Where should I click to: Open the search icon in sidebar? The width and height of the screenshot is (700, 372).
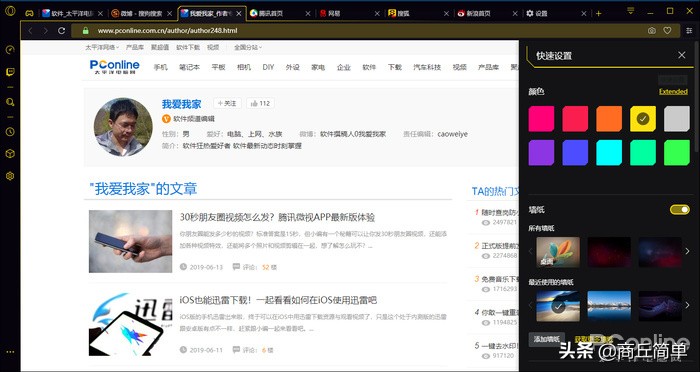click(x=10, y=102)
